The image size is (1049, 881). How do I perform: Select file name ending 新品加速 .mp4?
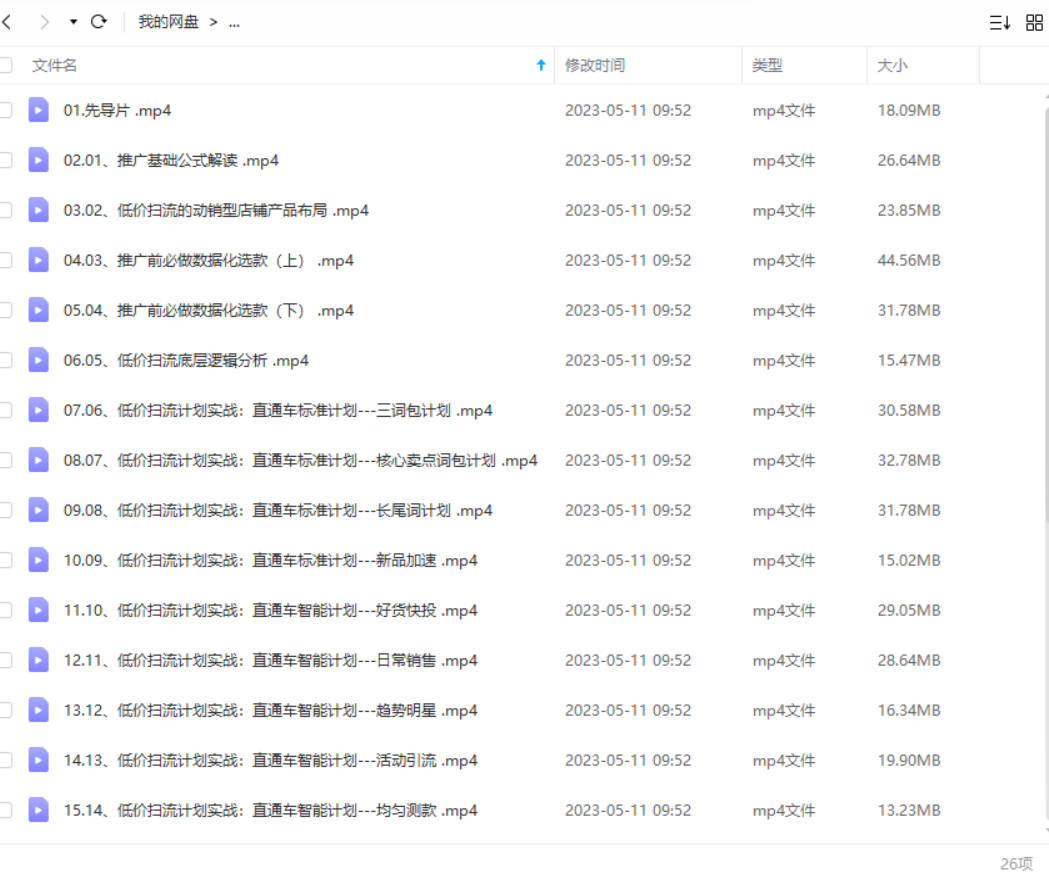tap(270, 561)
